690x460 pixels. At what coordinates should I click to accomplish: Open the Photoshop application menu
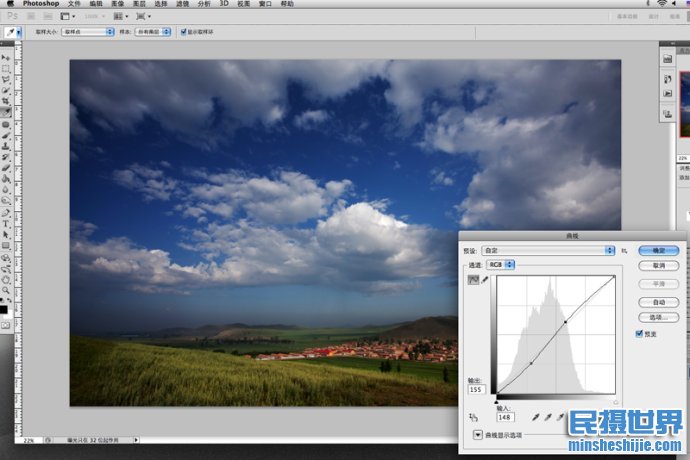click(x=41, y=4)
